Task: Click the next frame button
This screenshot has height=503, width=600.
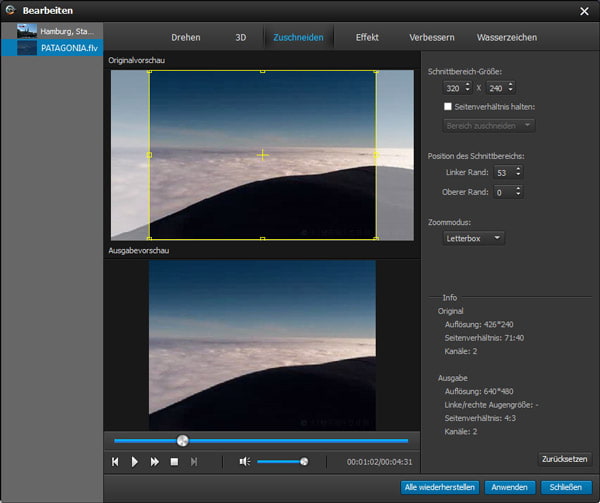Action: (194, 461)
